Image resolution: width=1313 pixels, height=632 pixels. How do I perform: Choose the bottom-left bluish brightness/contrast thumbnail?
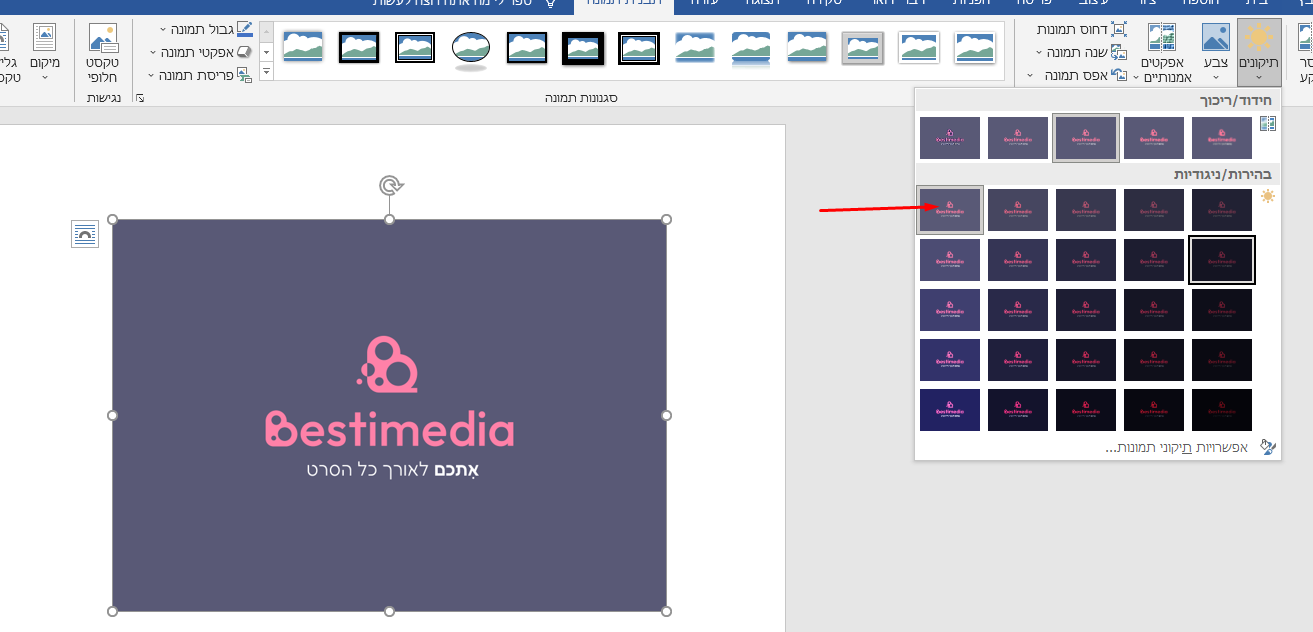pos(950,410)
